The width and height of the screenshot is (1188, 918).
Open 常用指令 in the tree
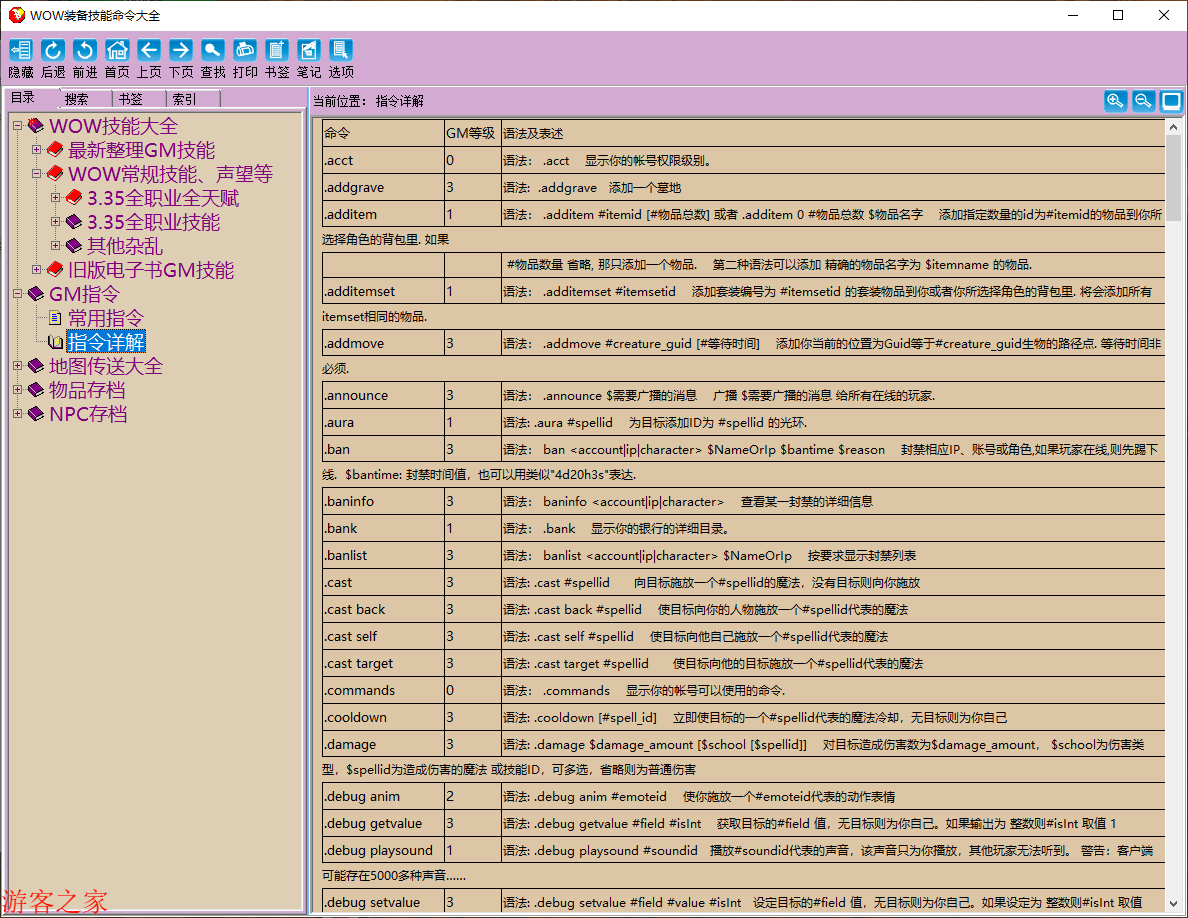click(106, 318)
